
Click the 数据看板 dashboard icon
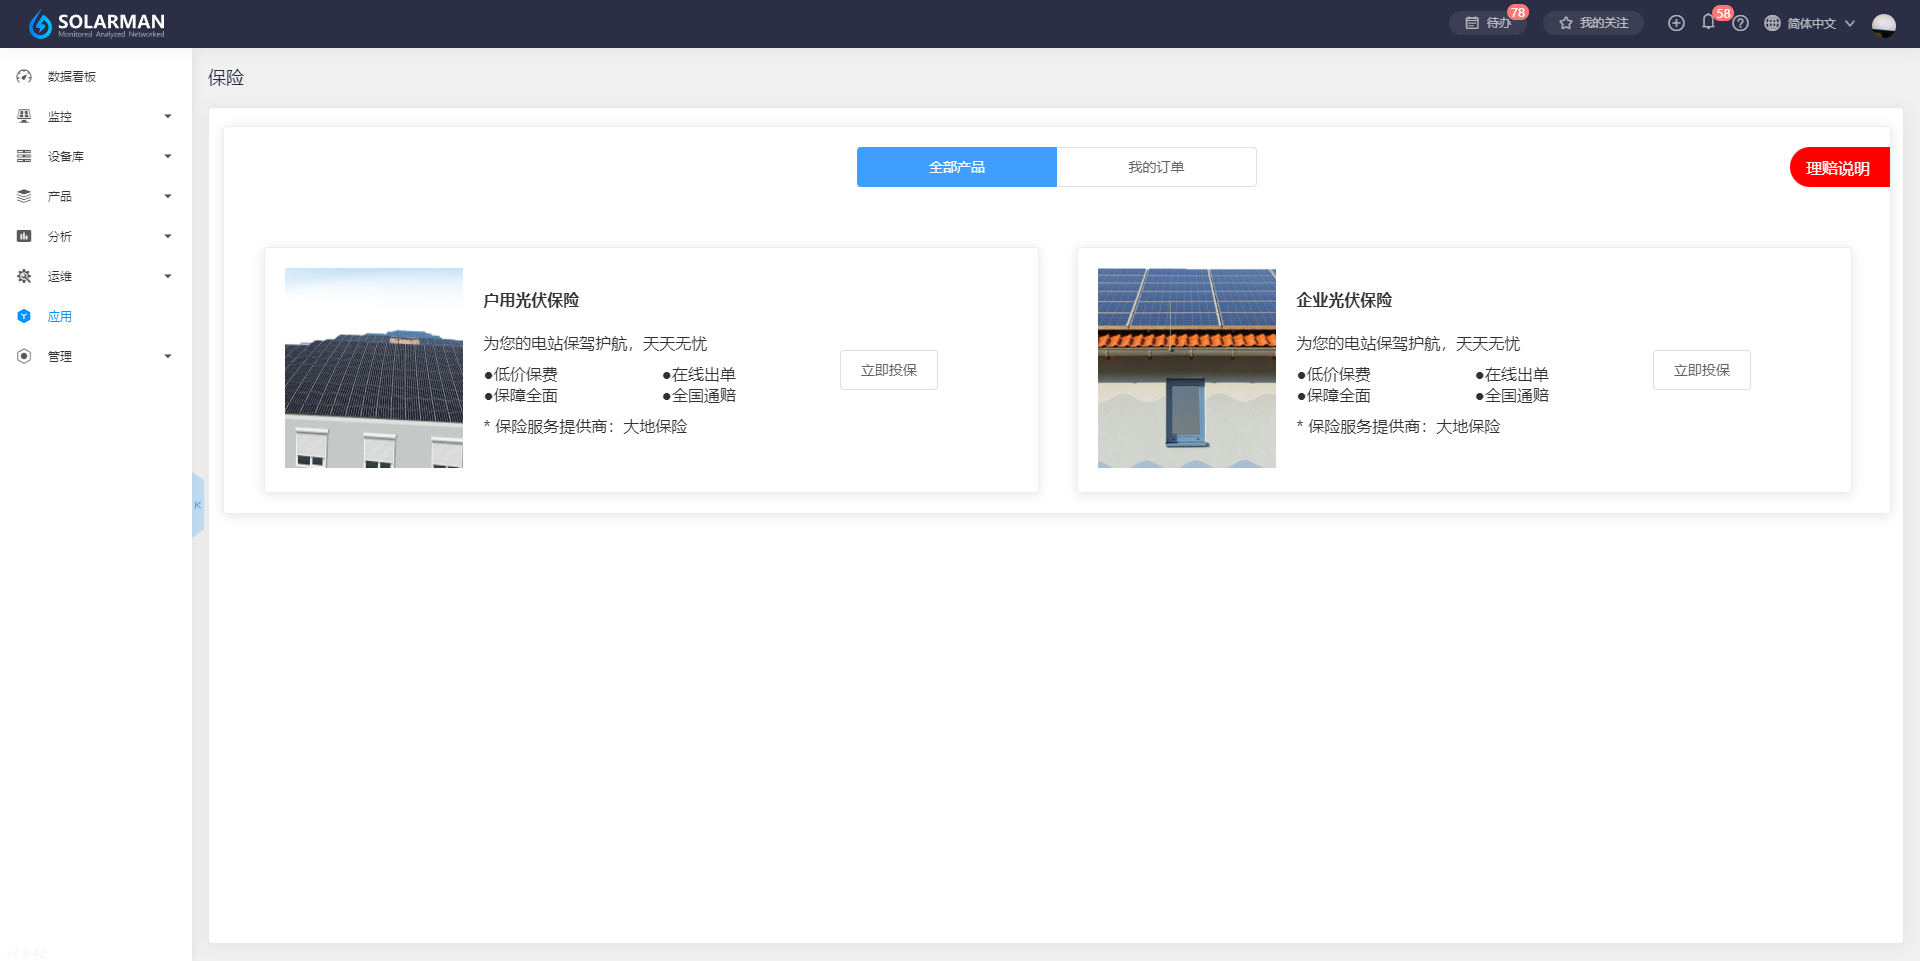pyautogui.click(x=24, y=76)
